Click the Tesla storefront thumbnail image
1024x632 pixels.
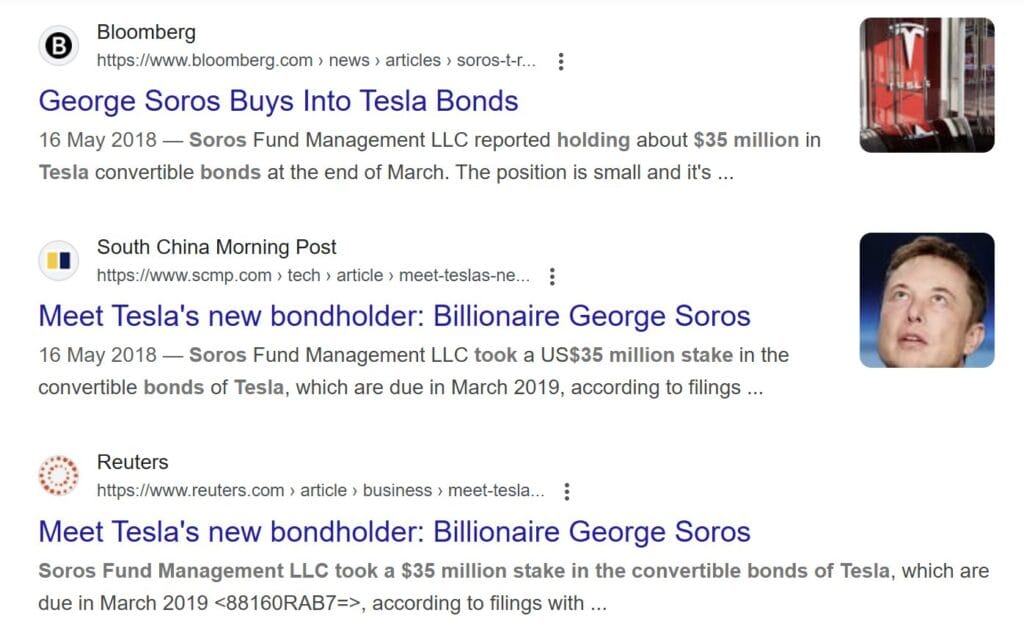point(927,85)
